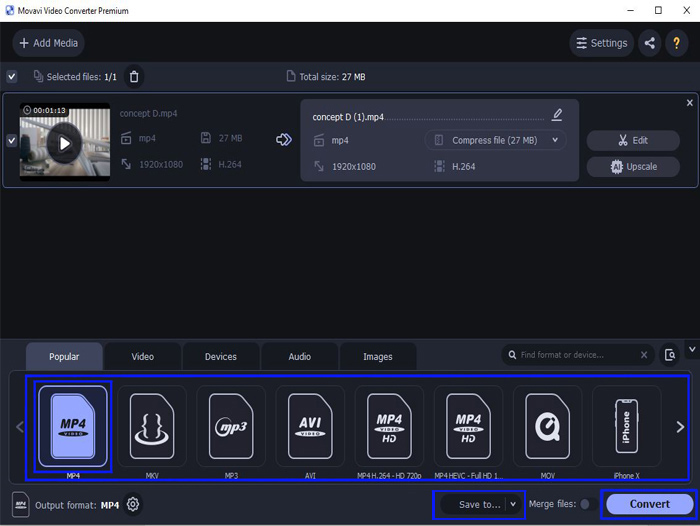
Task: Rename output file with pencil icon
Action: click(x=557, y=115)
